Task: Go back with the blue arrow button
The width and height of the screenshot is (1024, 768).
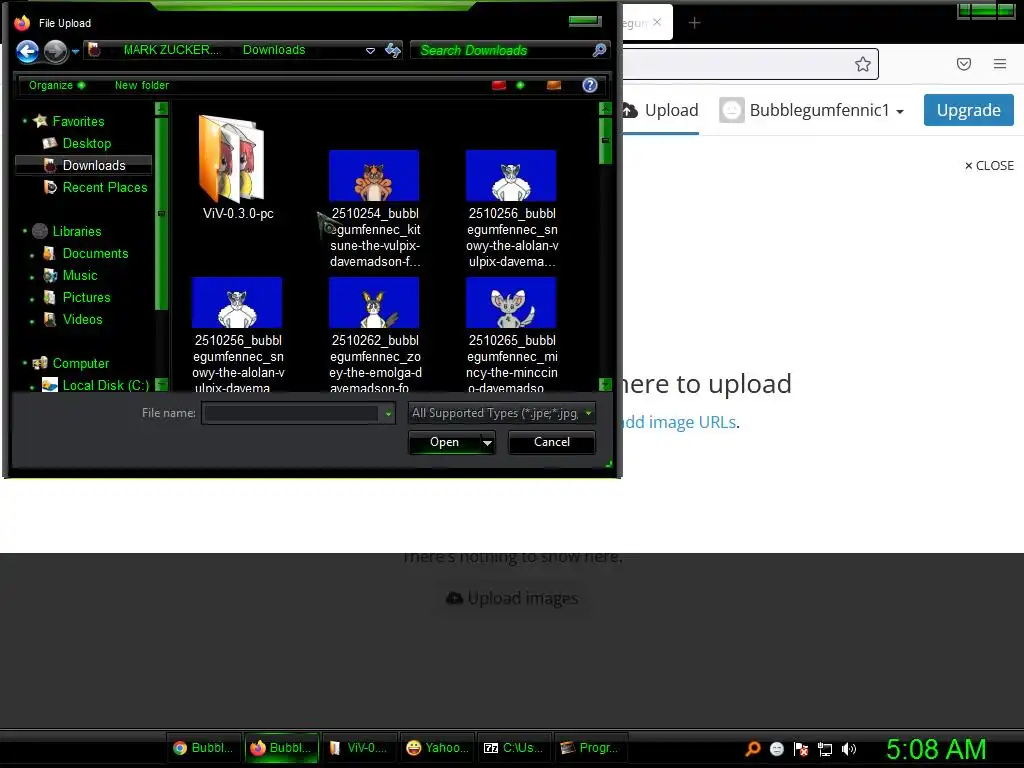Action: [27, 51]
